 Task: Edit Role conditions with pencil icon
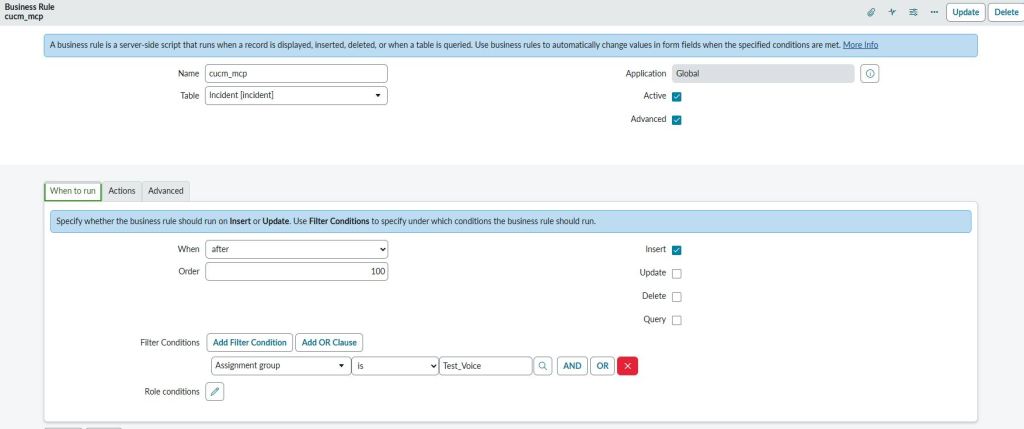[215, 392]
